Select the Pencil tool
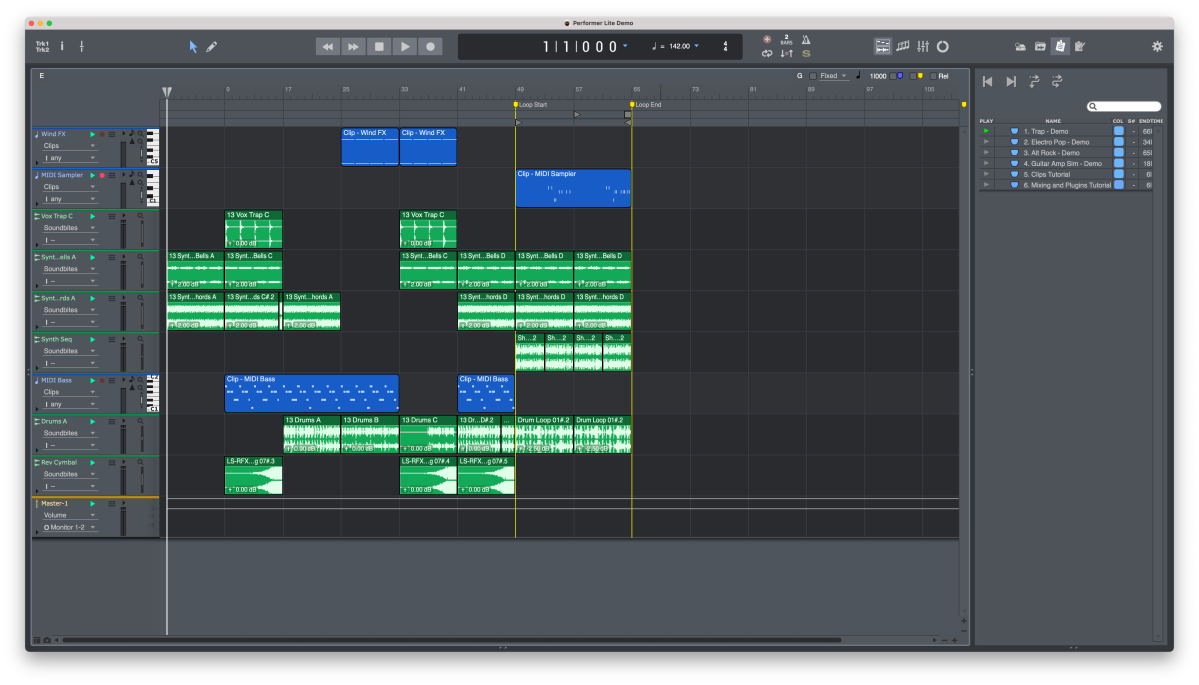Screen dimensions: 1199x685 click(x=212, y=47)
